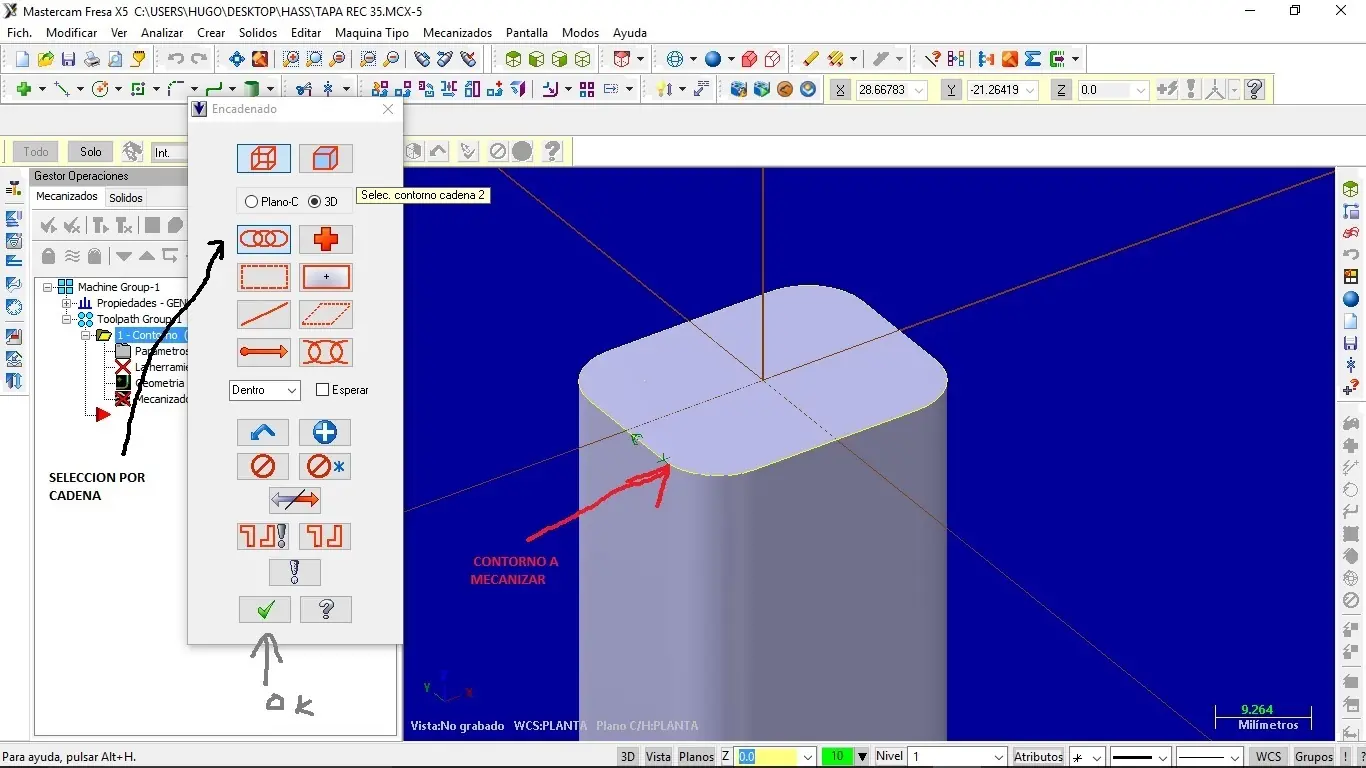Open the Mecanizados menu
The height and width of the screenshot is (768, 1366).
click(x=457, y=33)
